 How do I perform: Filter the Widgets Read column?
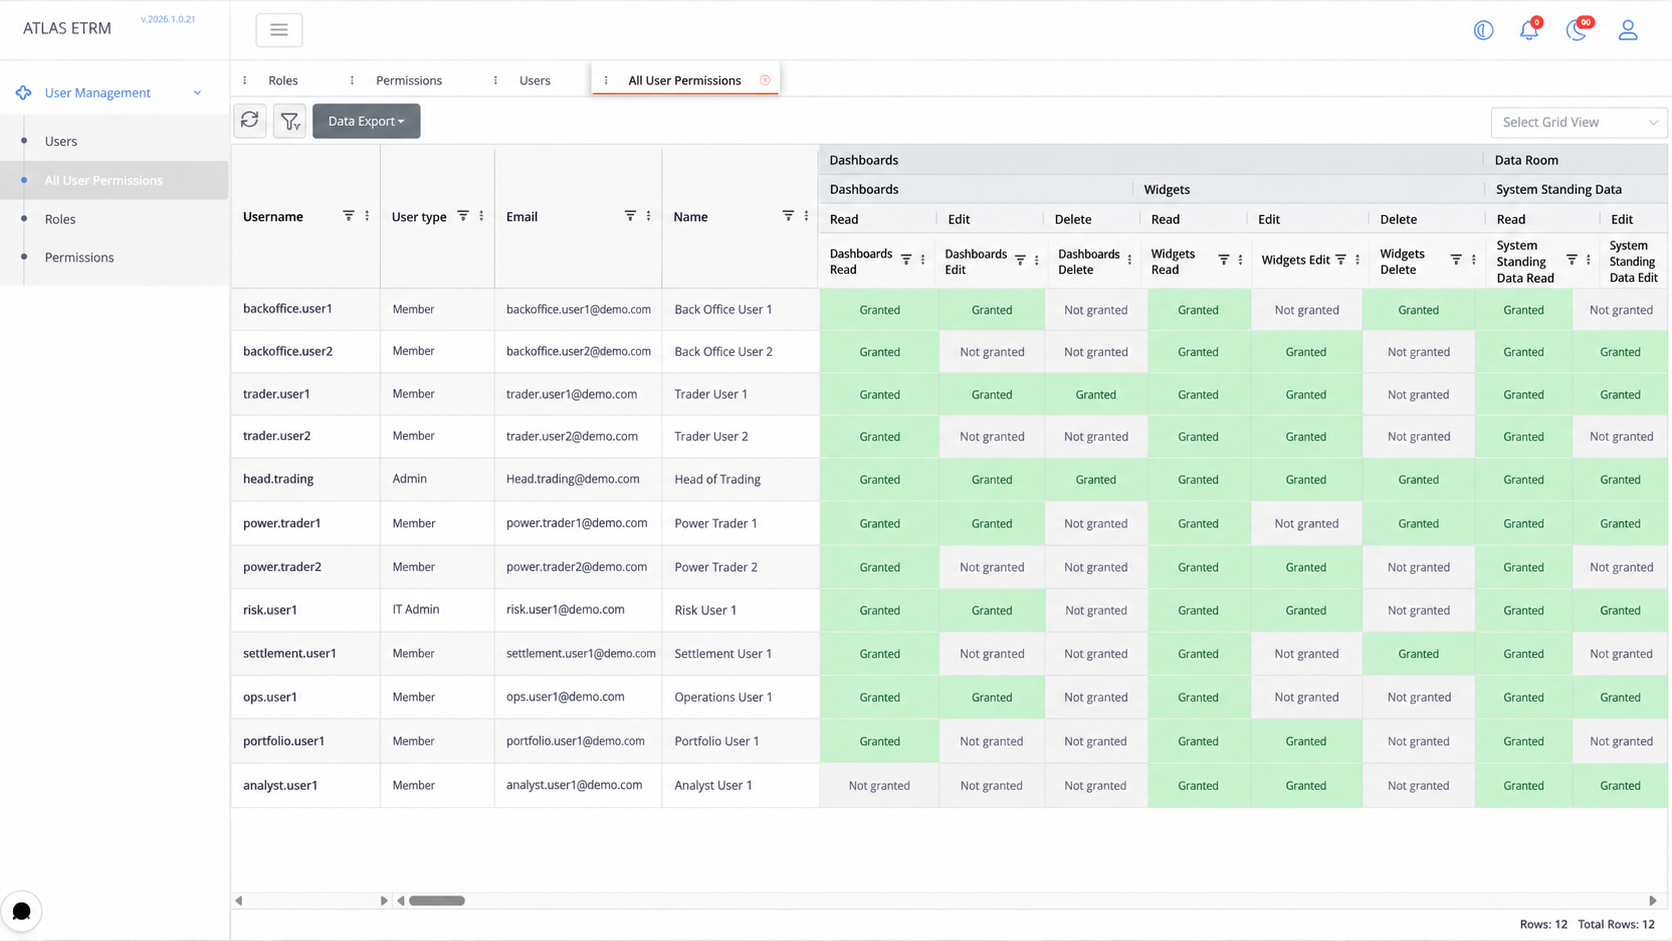click(x=1223, y=260)
